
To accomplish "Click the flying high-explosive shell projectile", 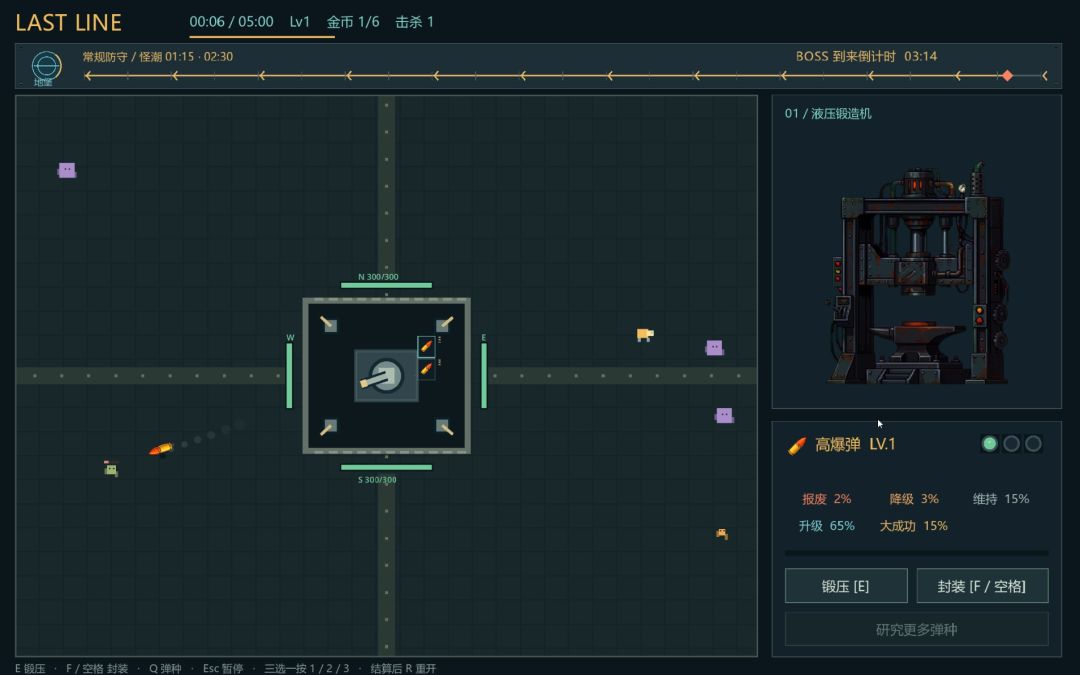I will 161,449.
